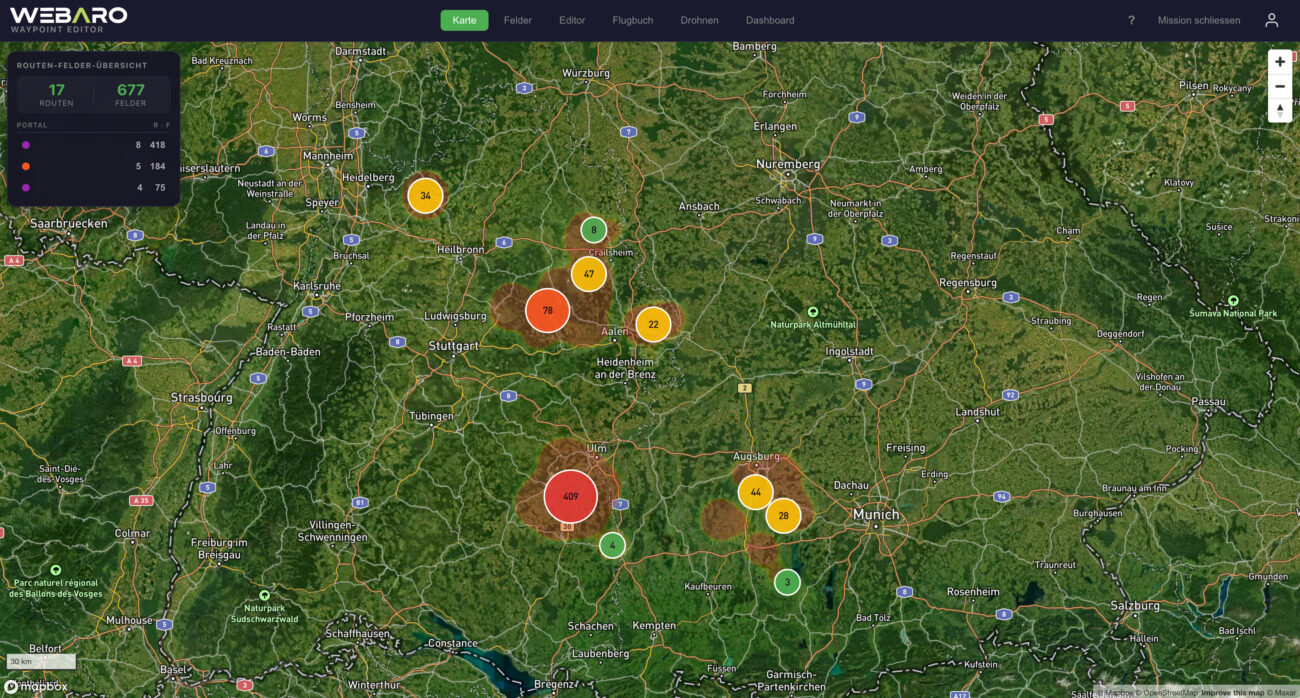Click Mission schliessen button
Image resolution: width=1300 pixels, height=698 pixels.
(1199, 20)
